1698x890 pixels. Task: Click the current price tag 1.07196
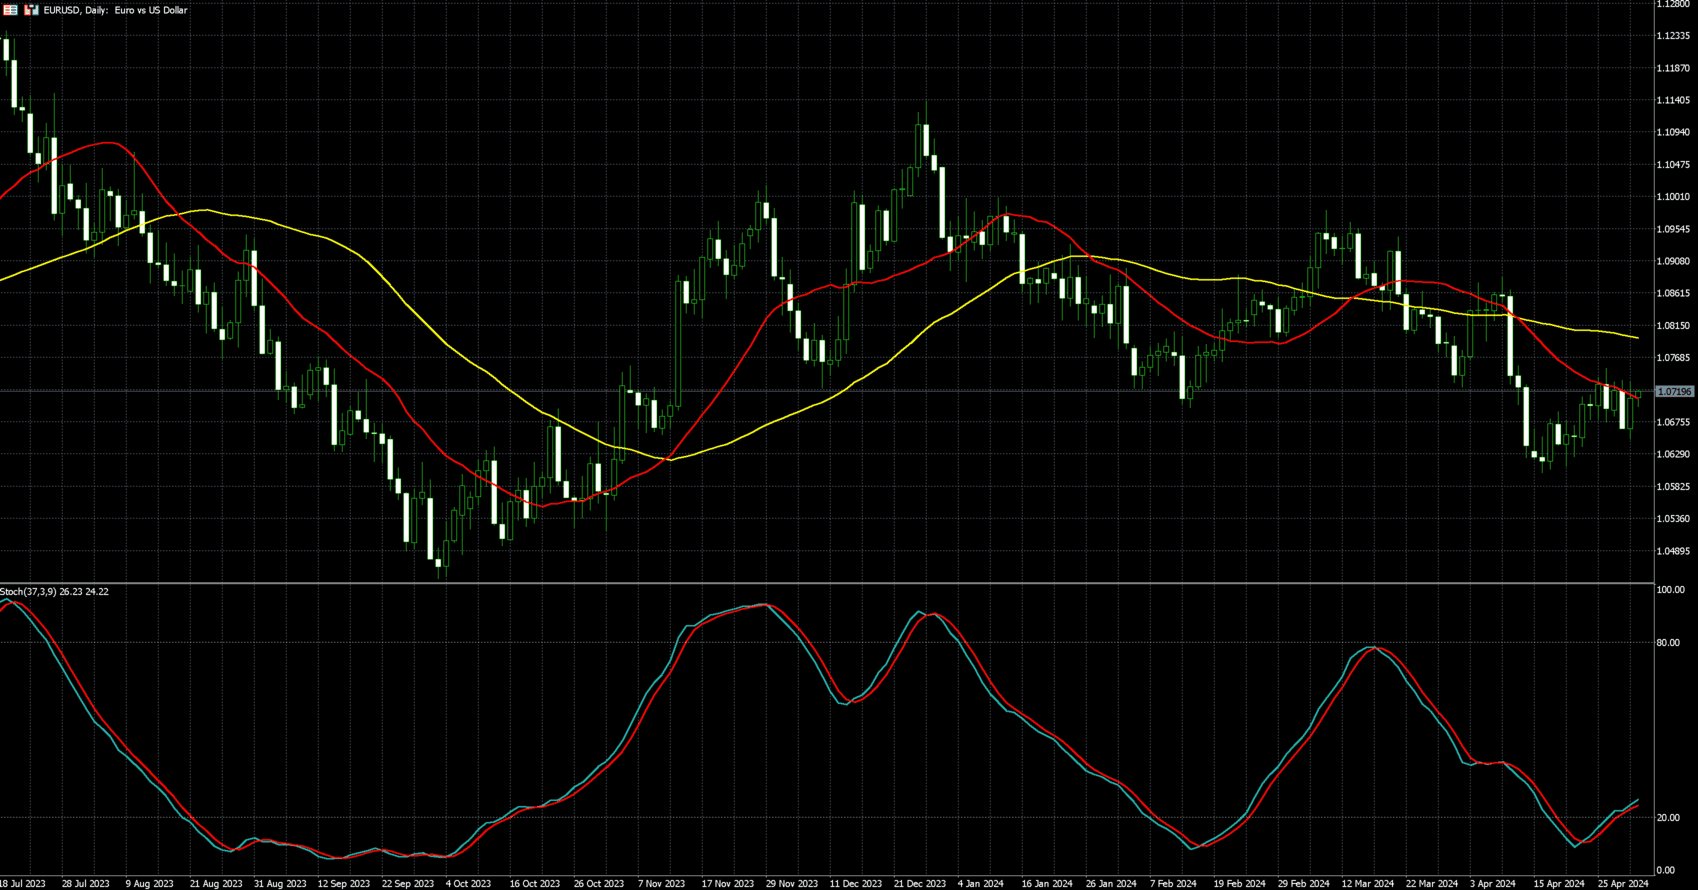tap(1675, 392)
